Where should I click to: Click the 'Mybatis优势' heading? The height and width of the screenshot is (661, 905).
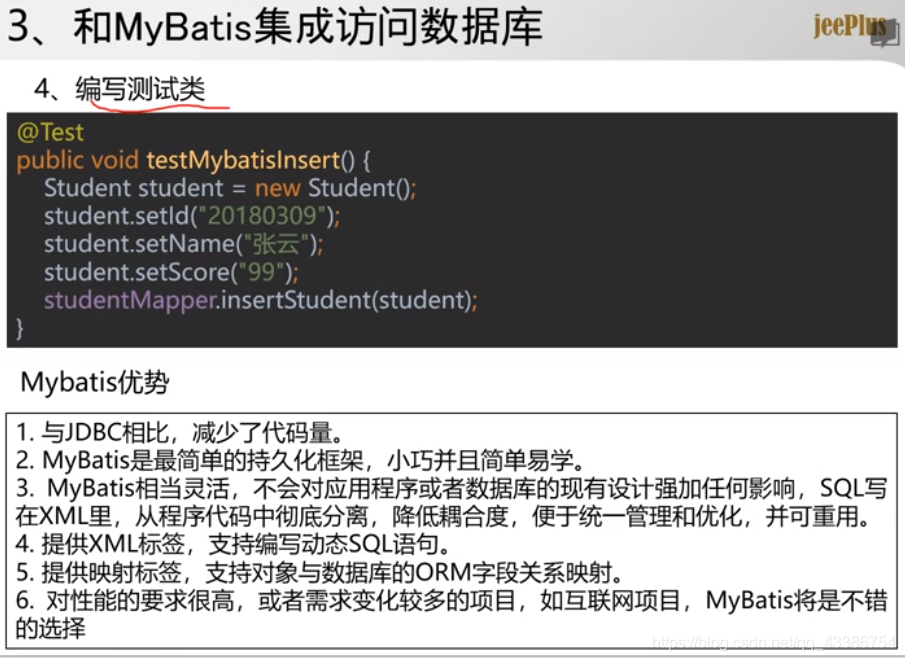(95, 382)
